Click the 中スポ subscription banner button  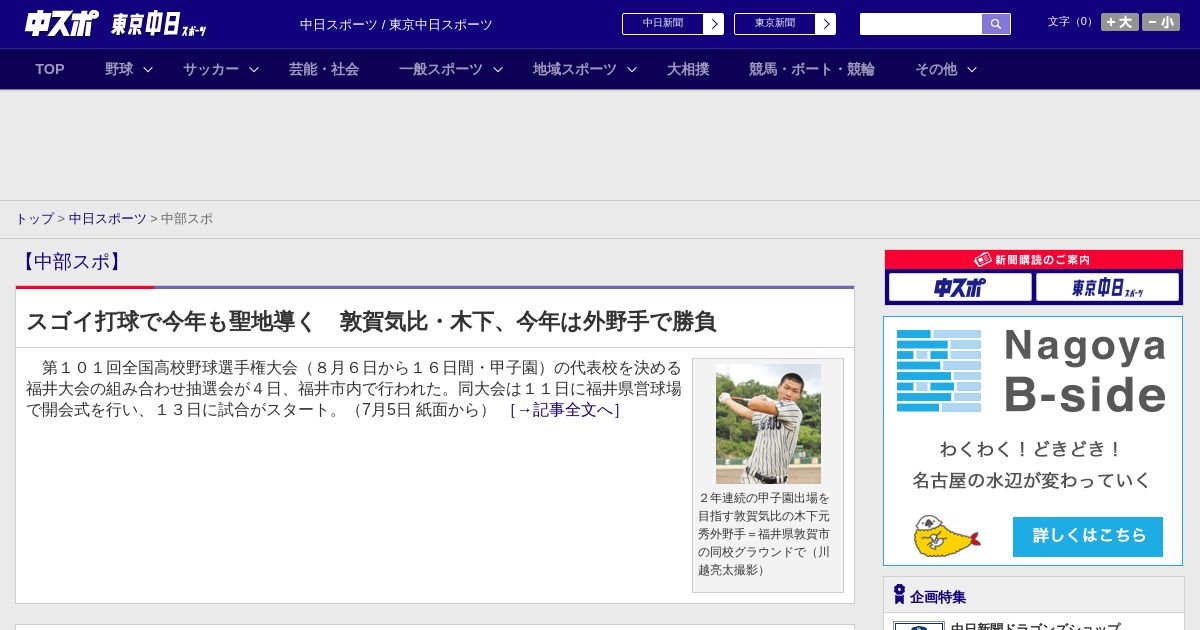(x=960, y=287)
